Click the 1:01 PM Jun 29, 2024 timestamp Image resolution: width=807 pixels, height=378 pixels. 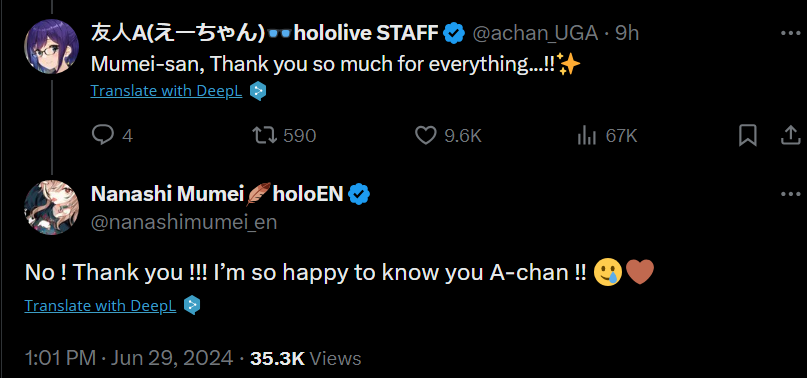pos(129,358)
